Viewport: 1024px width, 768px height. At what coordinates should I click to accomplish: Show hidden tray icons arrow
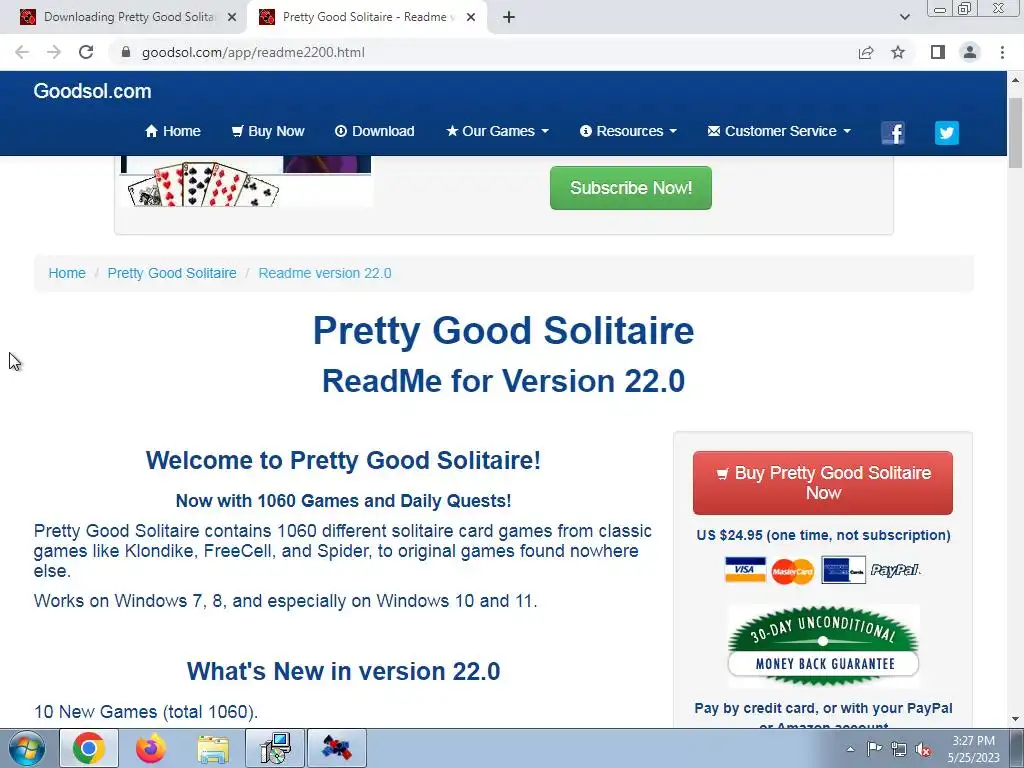coord(850,749)
